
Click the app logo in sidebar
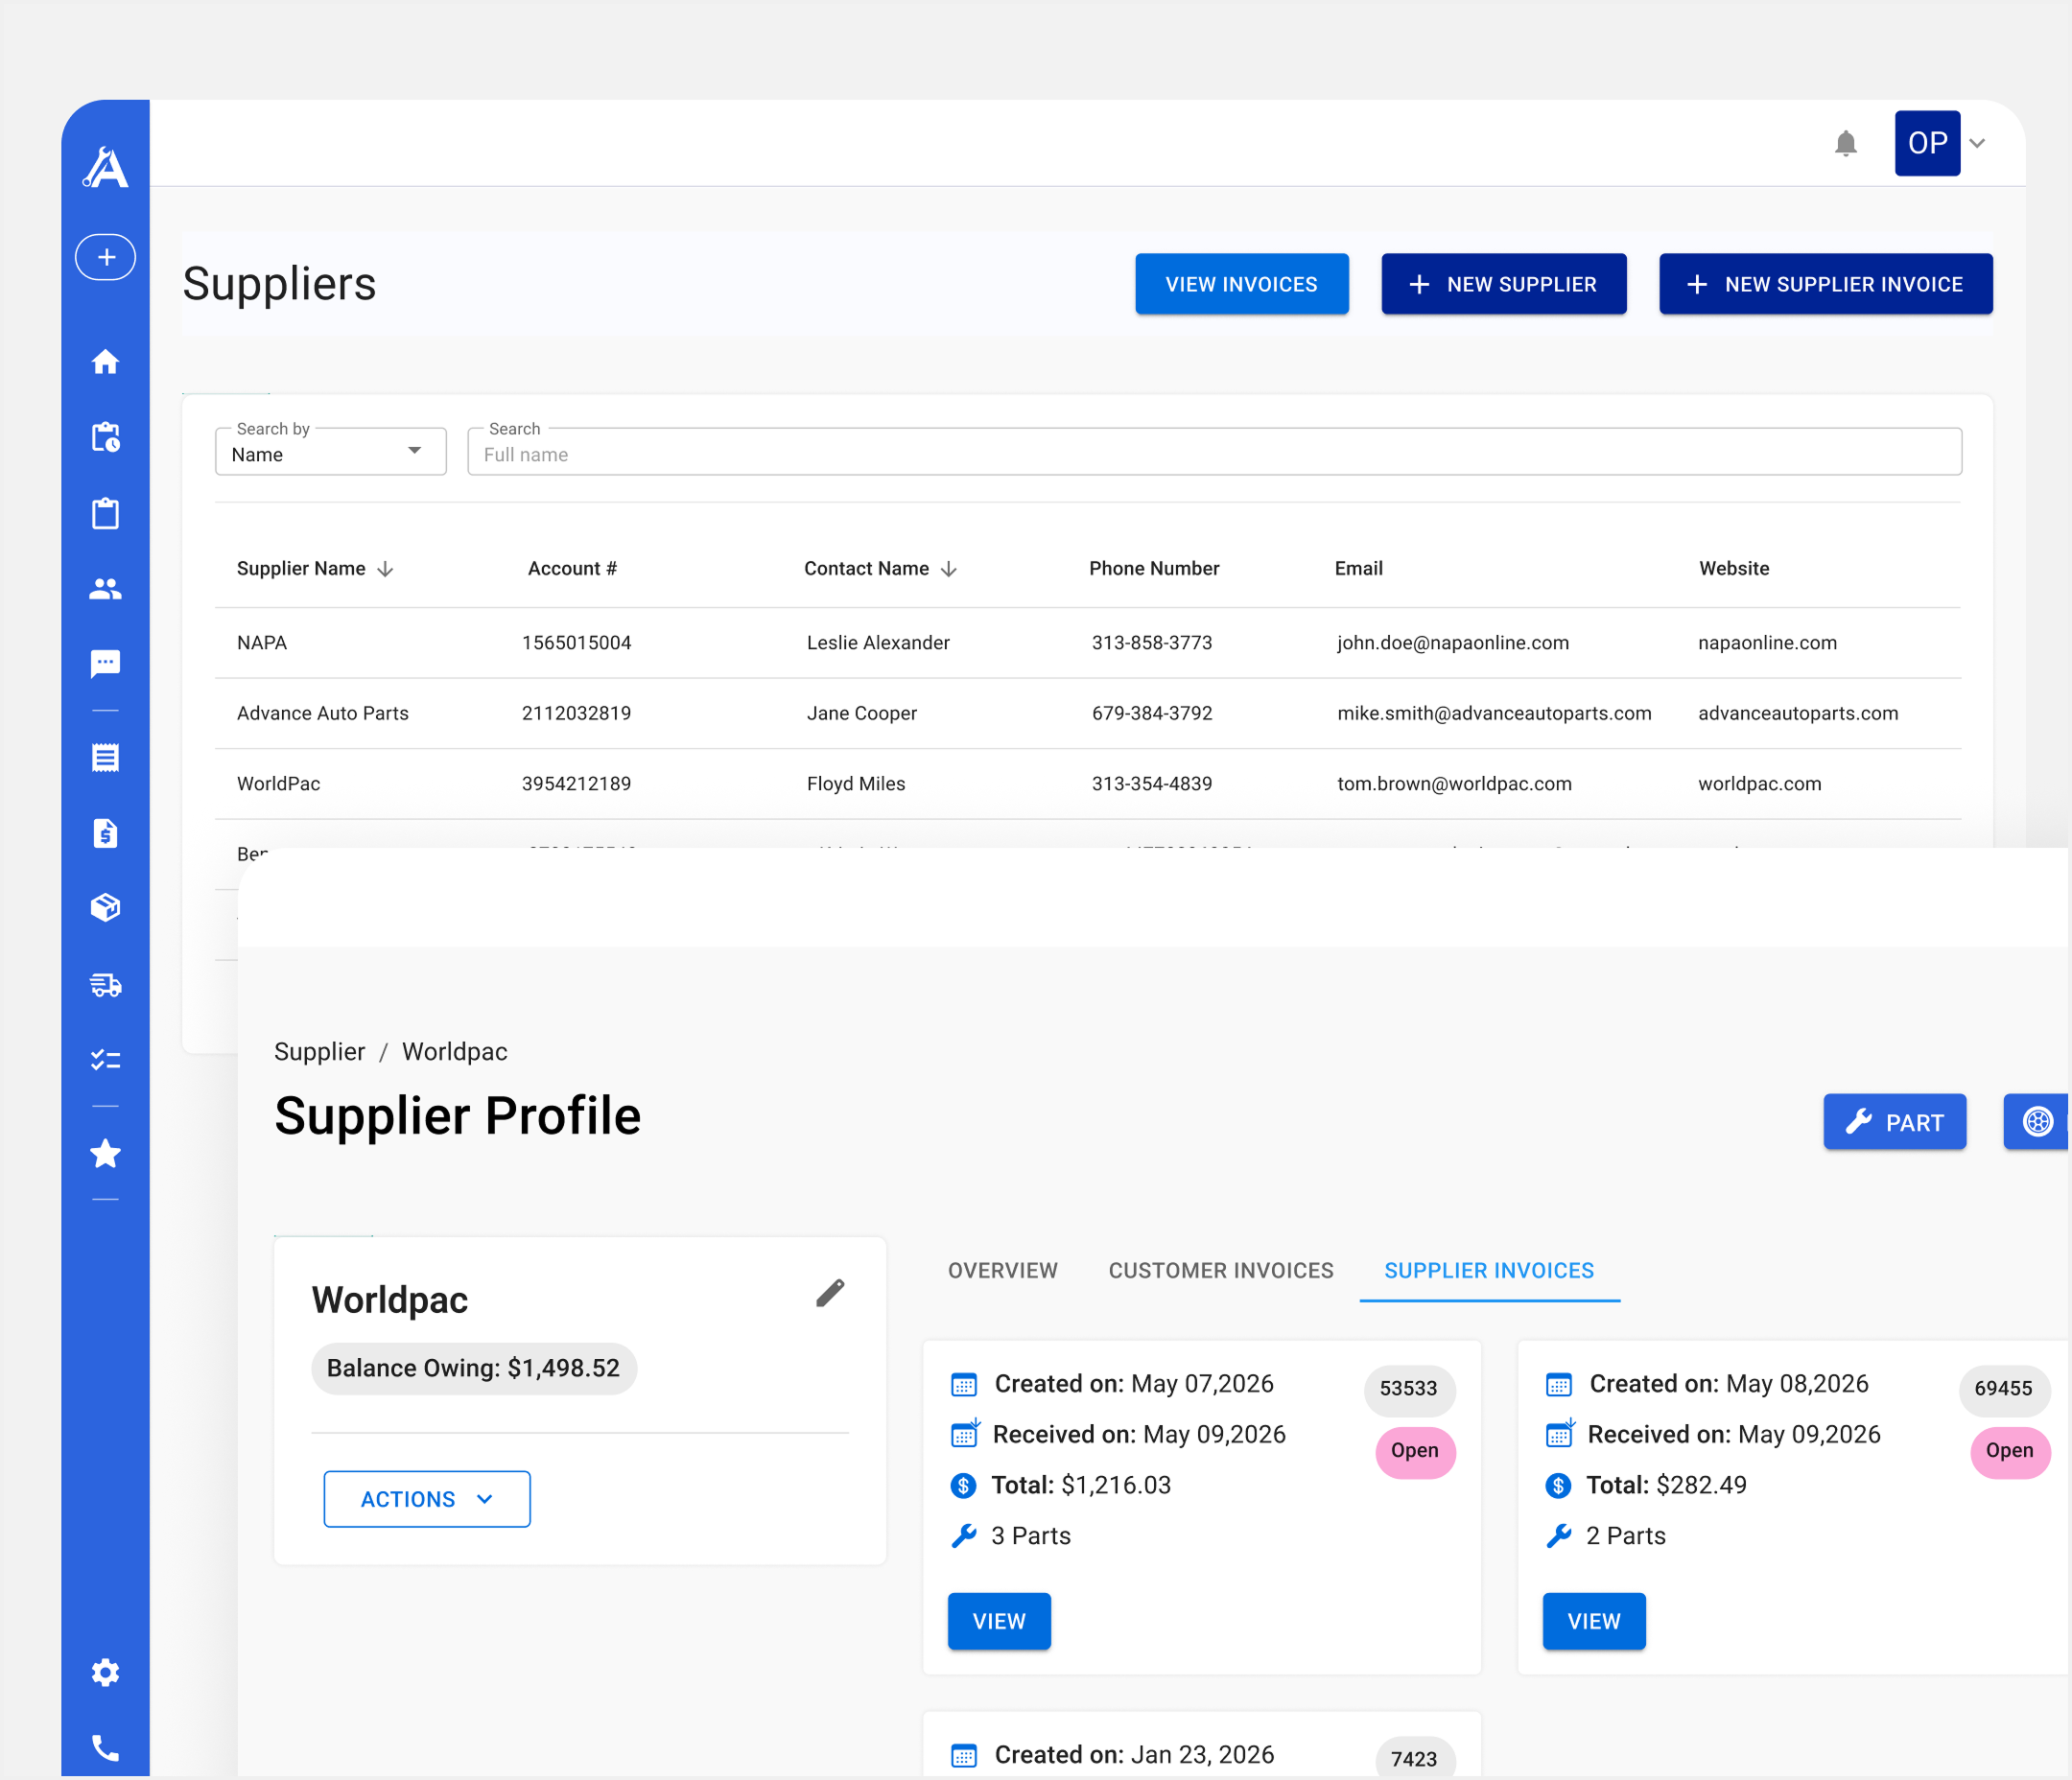click(105, 167)
